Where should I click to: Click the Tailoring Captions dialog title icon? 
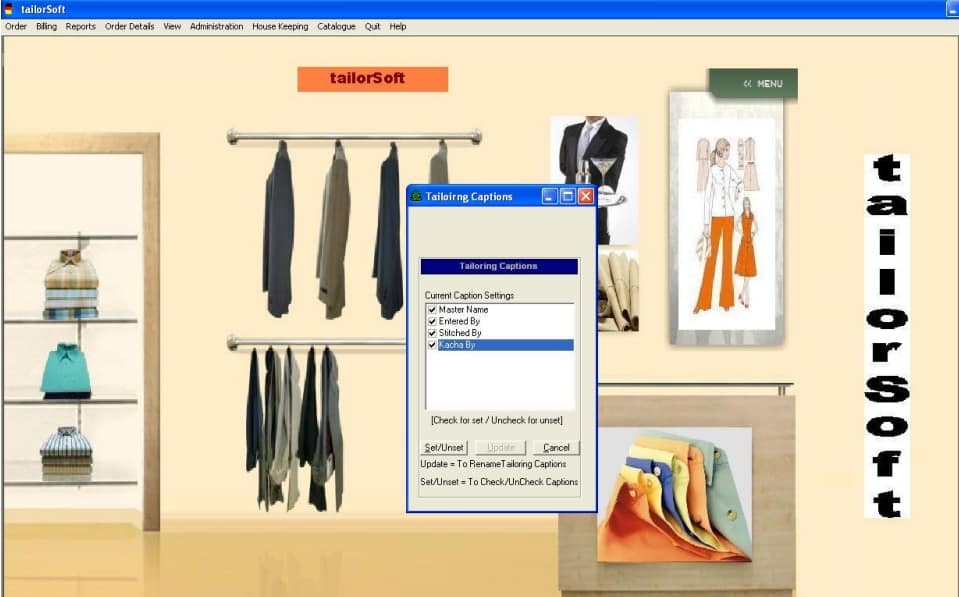[416, 197]
